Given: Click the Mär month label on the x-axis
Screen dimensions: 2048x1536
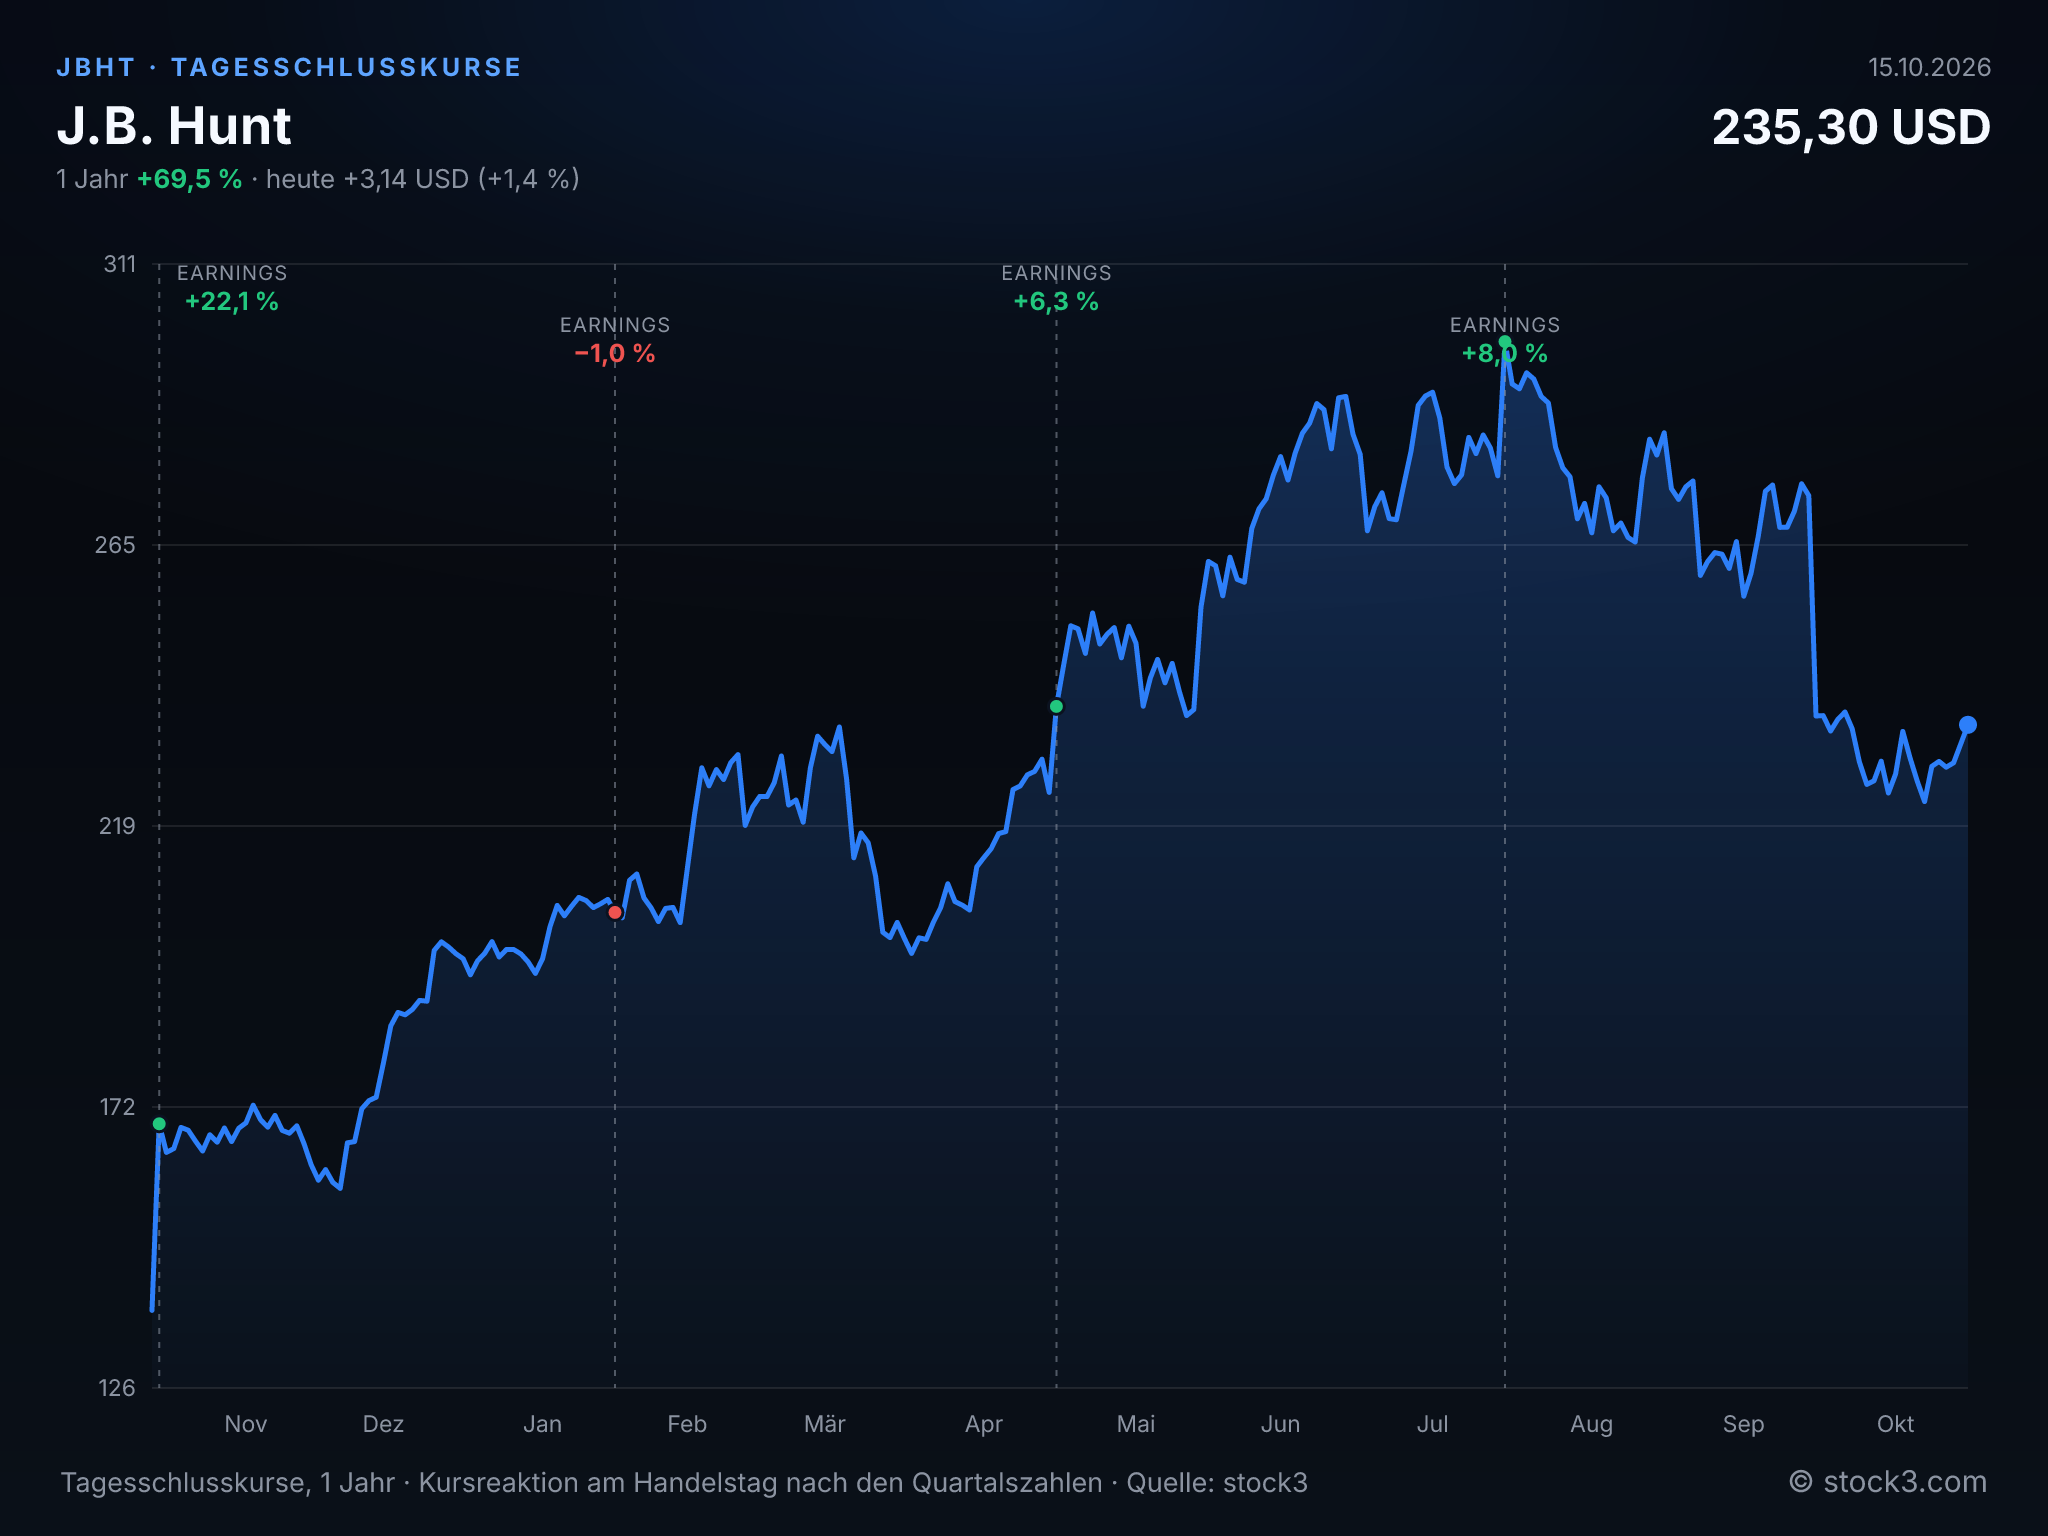Looking at the screenshot, I should pos(825,1424).
